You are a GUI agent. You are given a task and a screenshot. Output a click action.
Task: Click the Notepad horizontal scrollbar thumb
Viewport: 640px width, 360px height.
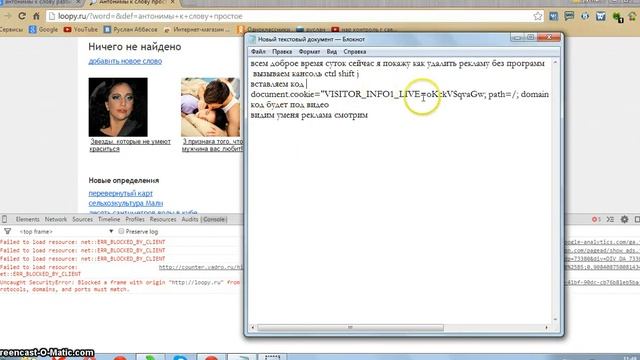click(350, 327)
